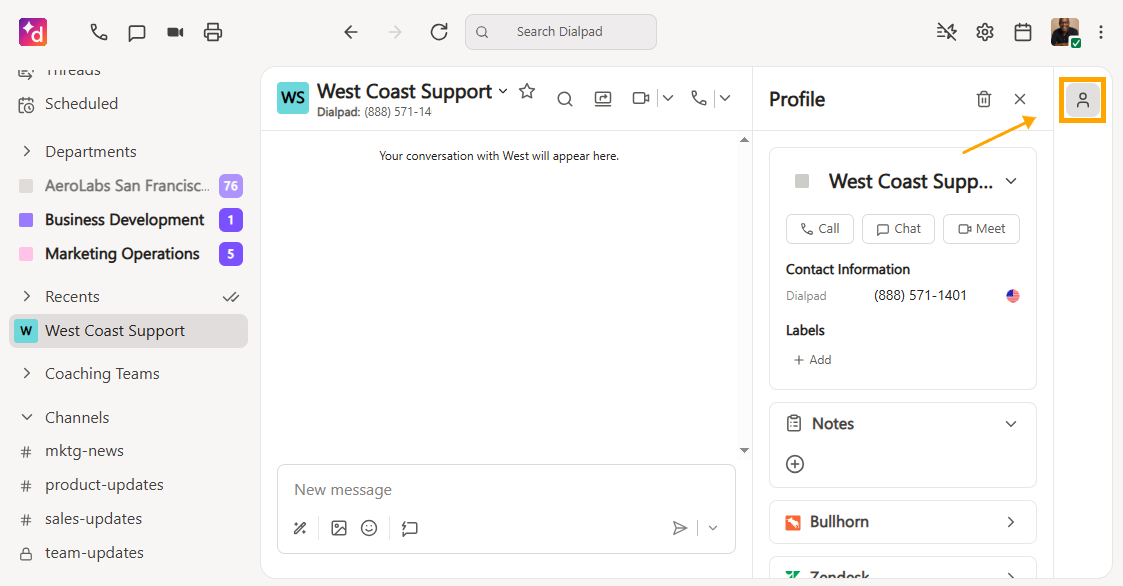This screenshot has height=586, width=1123.
Task: Go forward with the right arrow
Action: pos(395,32)
